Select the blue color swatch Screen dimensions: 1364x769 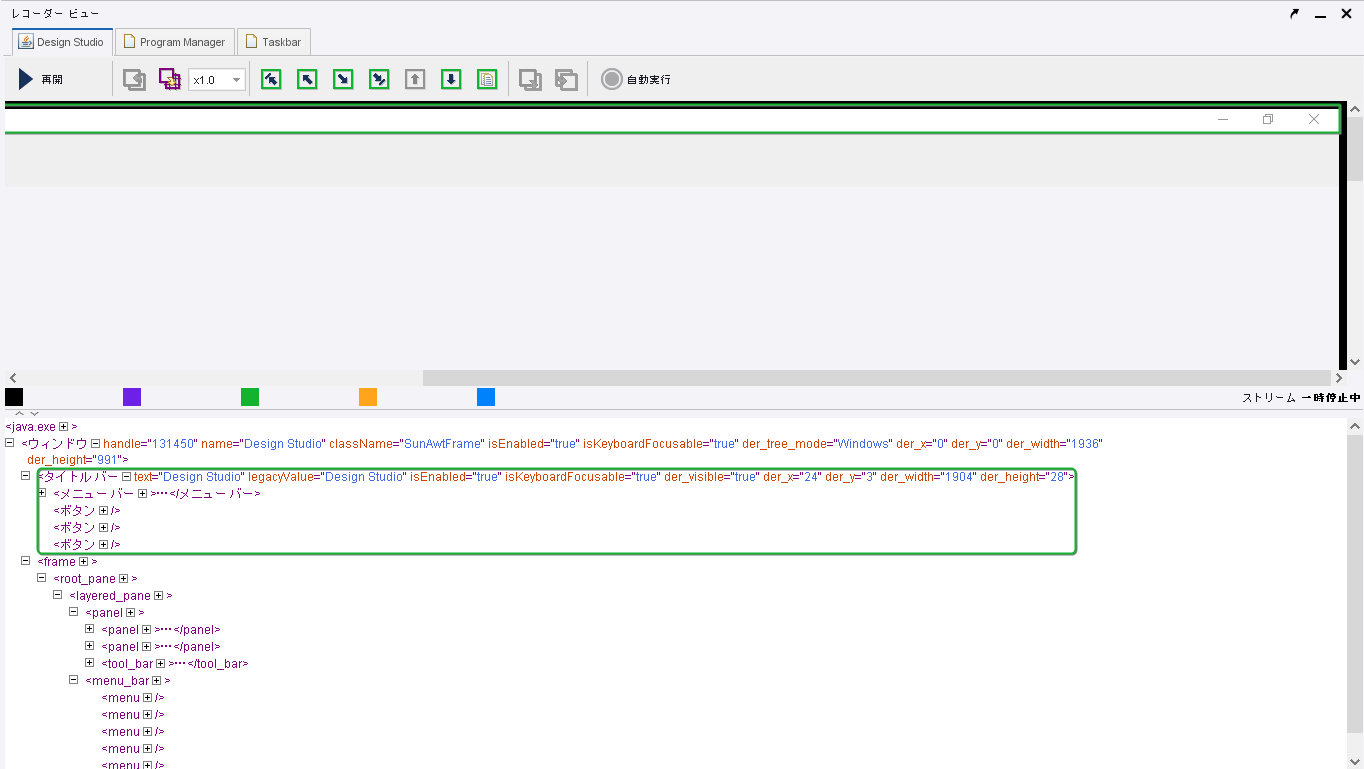pyautogui.click(x=486, y=397)
